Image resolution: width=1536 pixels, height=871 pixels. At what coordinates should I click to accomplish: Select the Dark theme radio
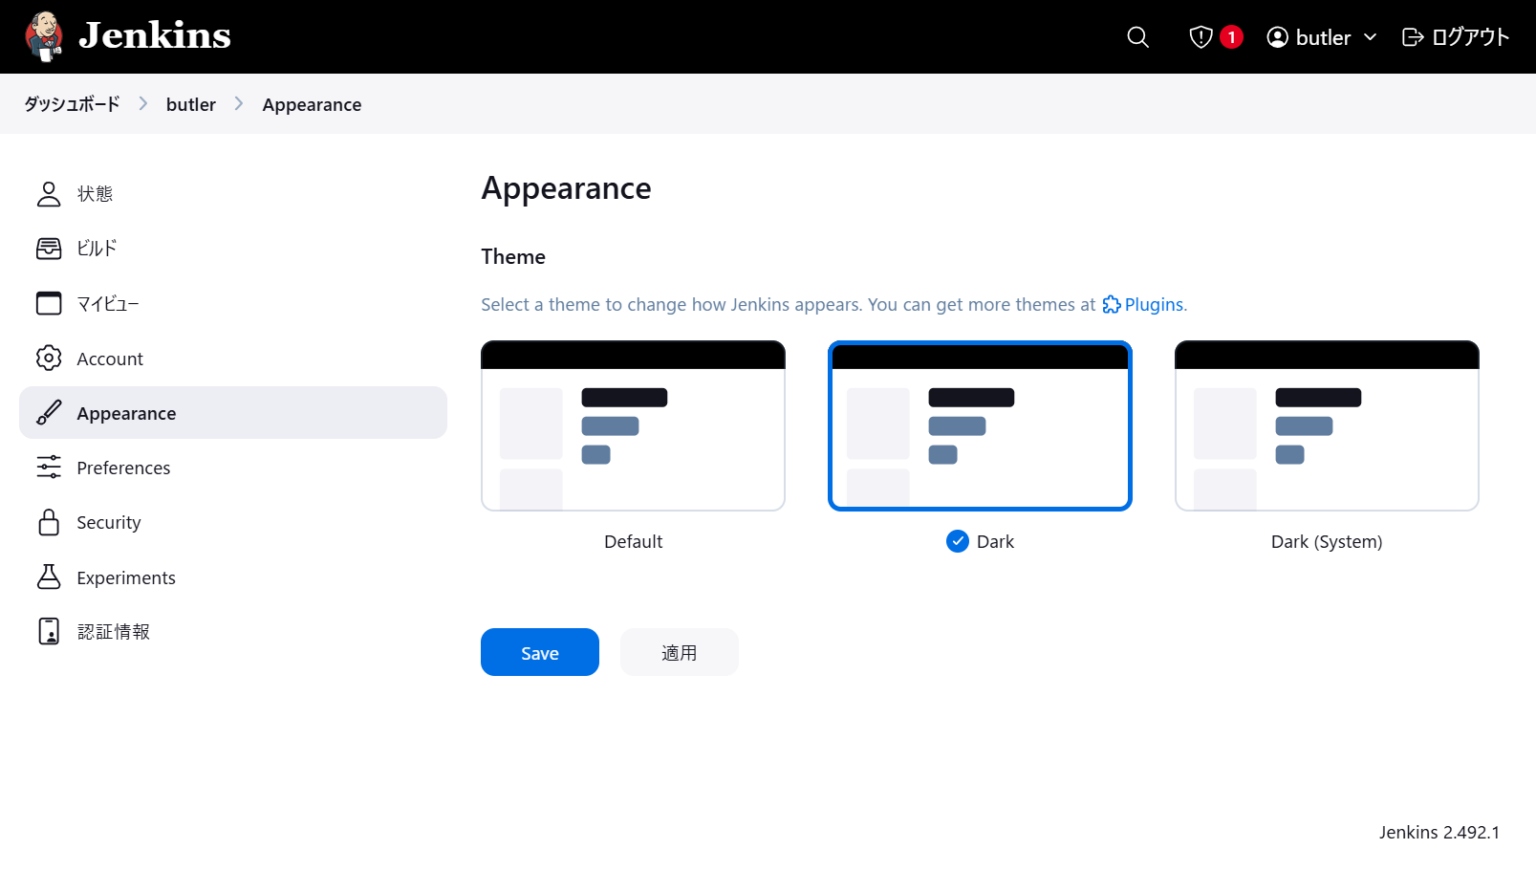tap(957, 541)
